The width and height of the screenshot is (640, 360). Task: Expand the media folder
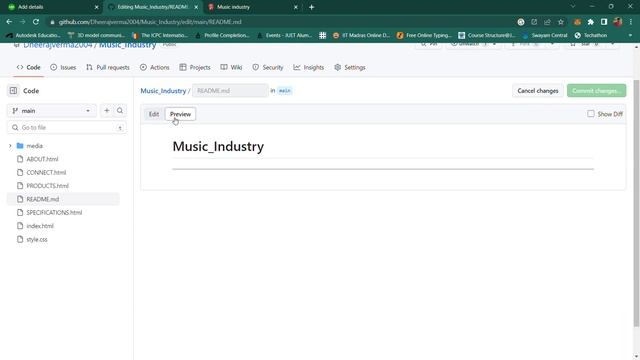point(10,146)
